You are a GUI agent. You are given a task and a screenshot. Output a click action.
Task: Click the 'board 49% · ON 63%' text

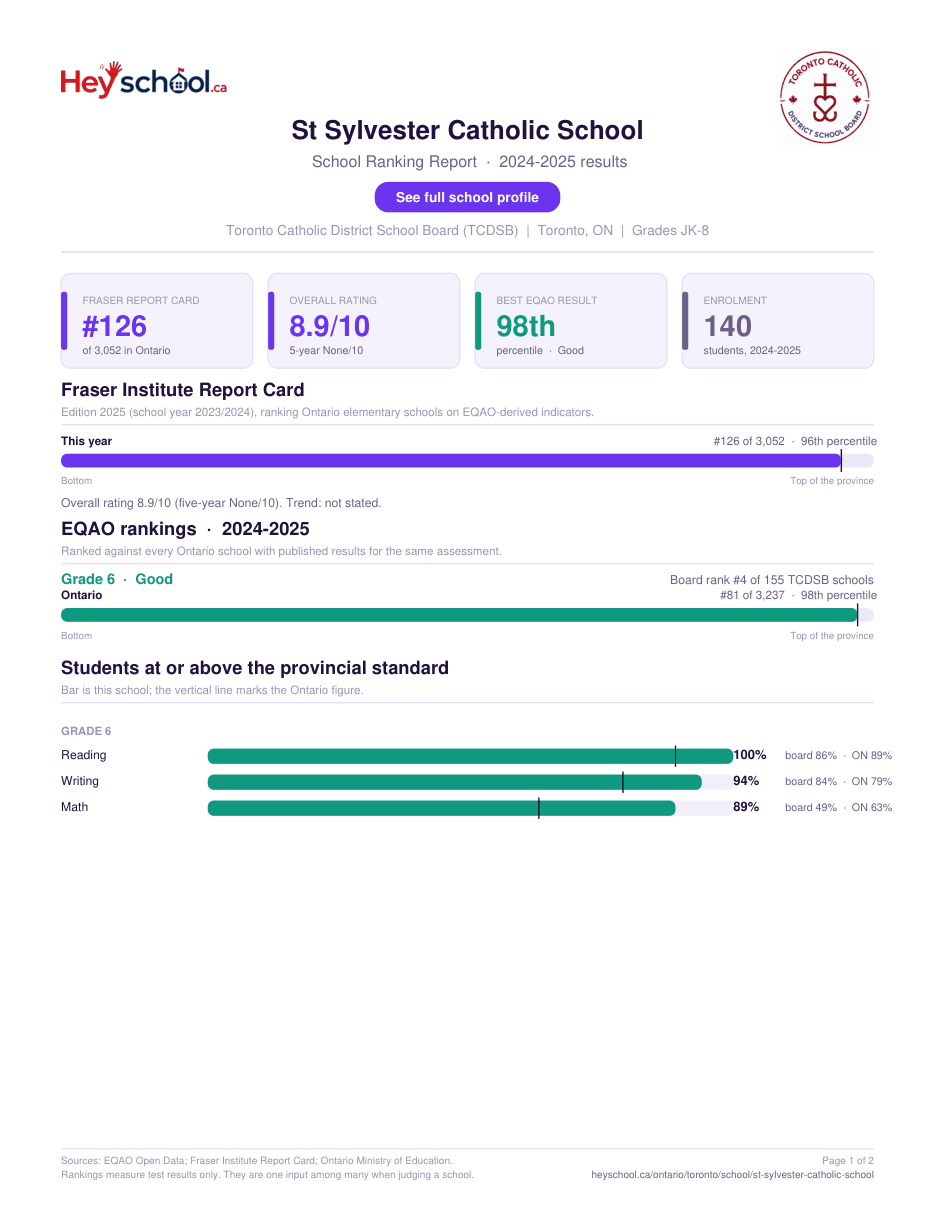838,808
